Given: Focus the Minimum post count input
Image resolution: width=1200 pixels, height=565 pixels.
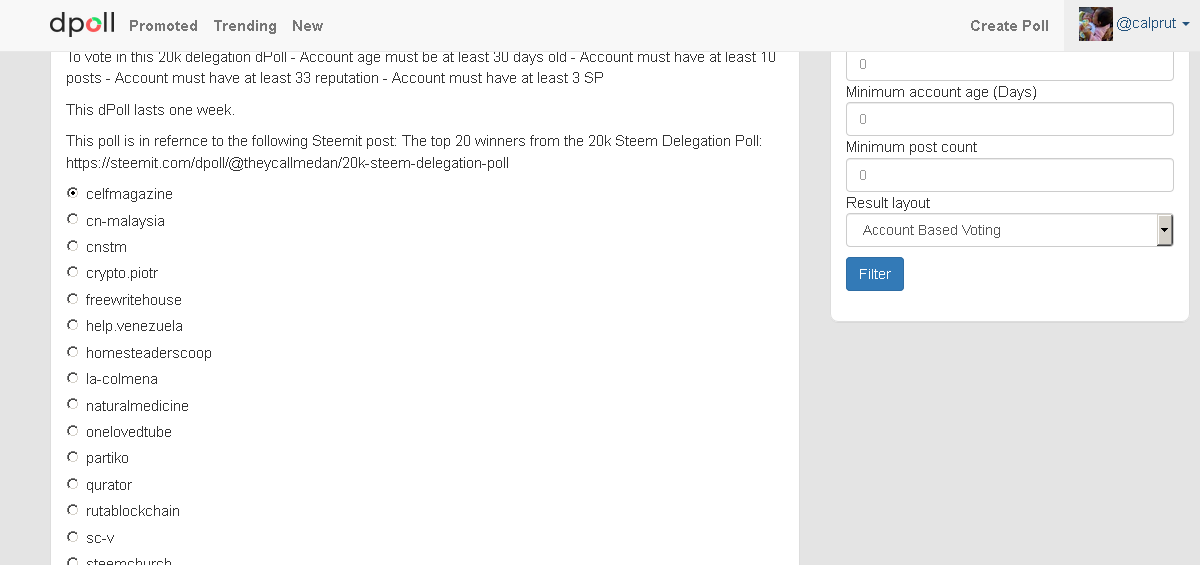Looking at the screenshot, I should (1009, 175).
